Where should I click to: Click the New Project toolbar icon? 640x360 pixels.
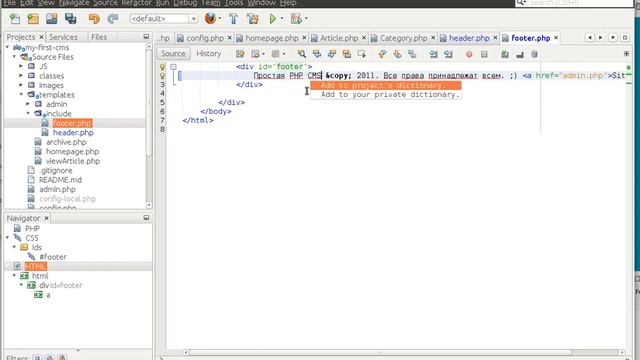tap(33, 18)
